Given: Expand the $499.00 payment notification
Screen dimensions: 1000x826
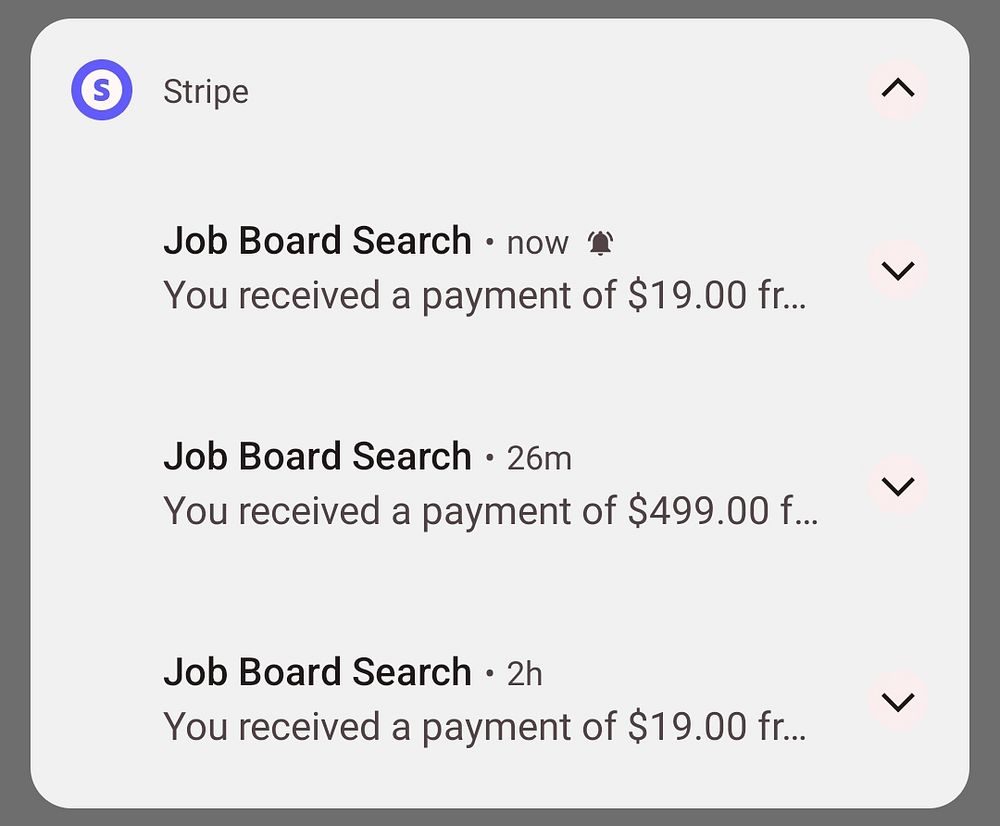Looking at the screenshot, I should coord(898,486).
